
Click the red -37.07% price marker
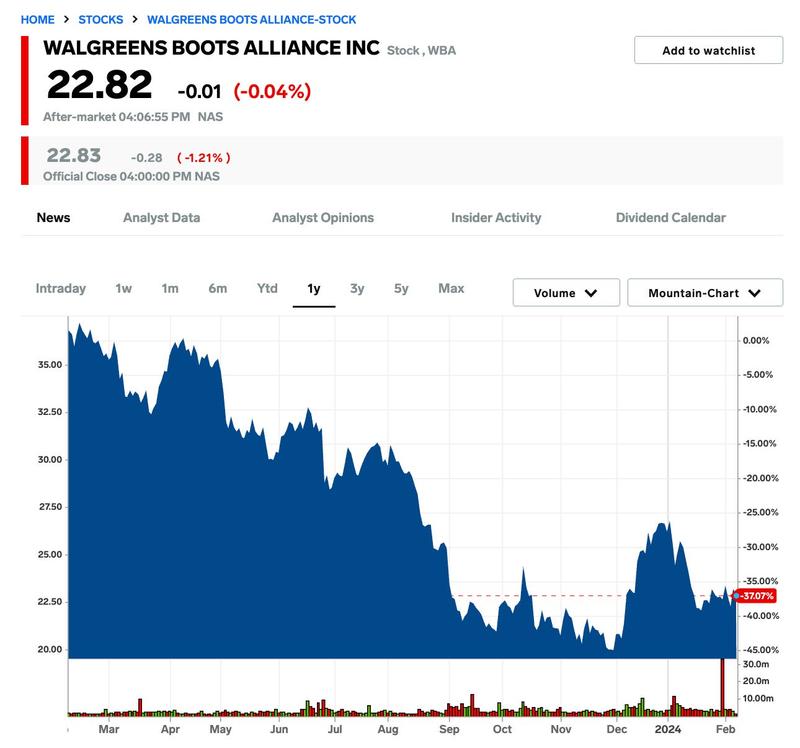757,596
